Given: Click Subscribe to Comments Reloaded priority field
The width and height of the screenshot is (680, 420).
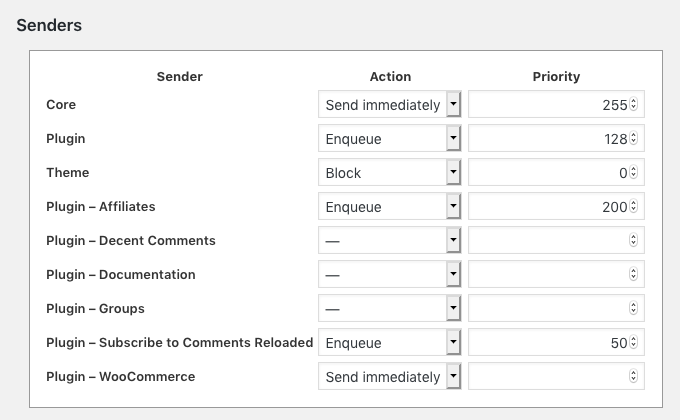Looking at the screenshot, I should coord(556,342).
